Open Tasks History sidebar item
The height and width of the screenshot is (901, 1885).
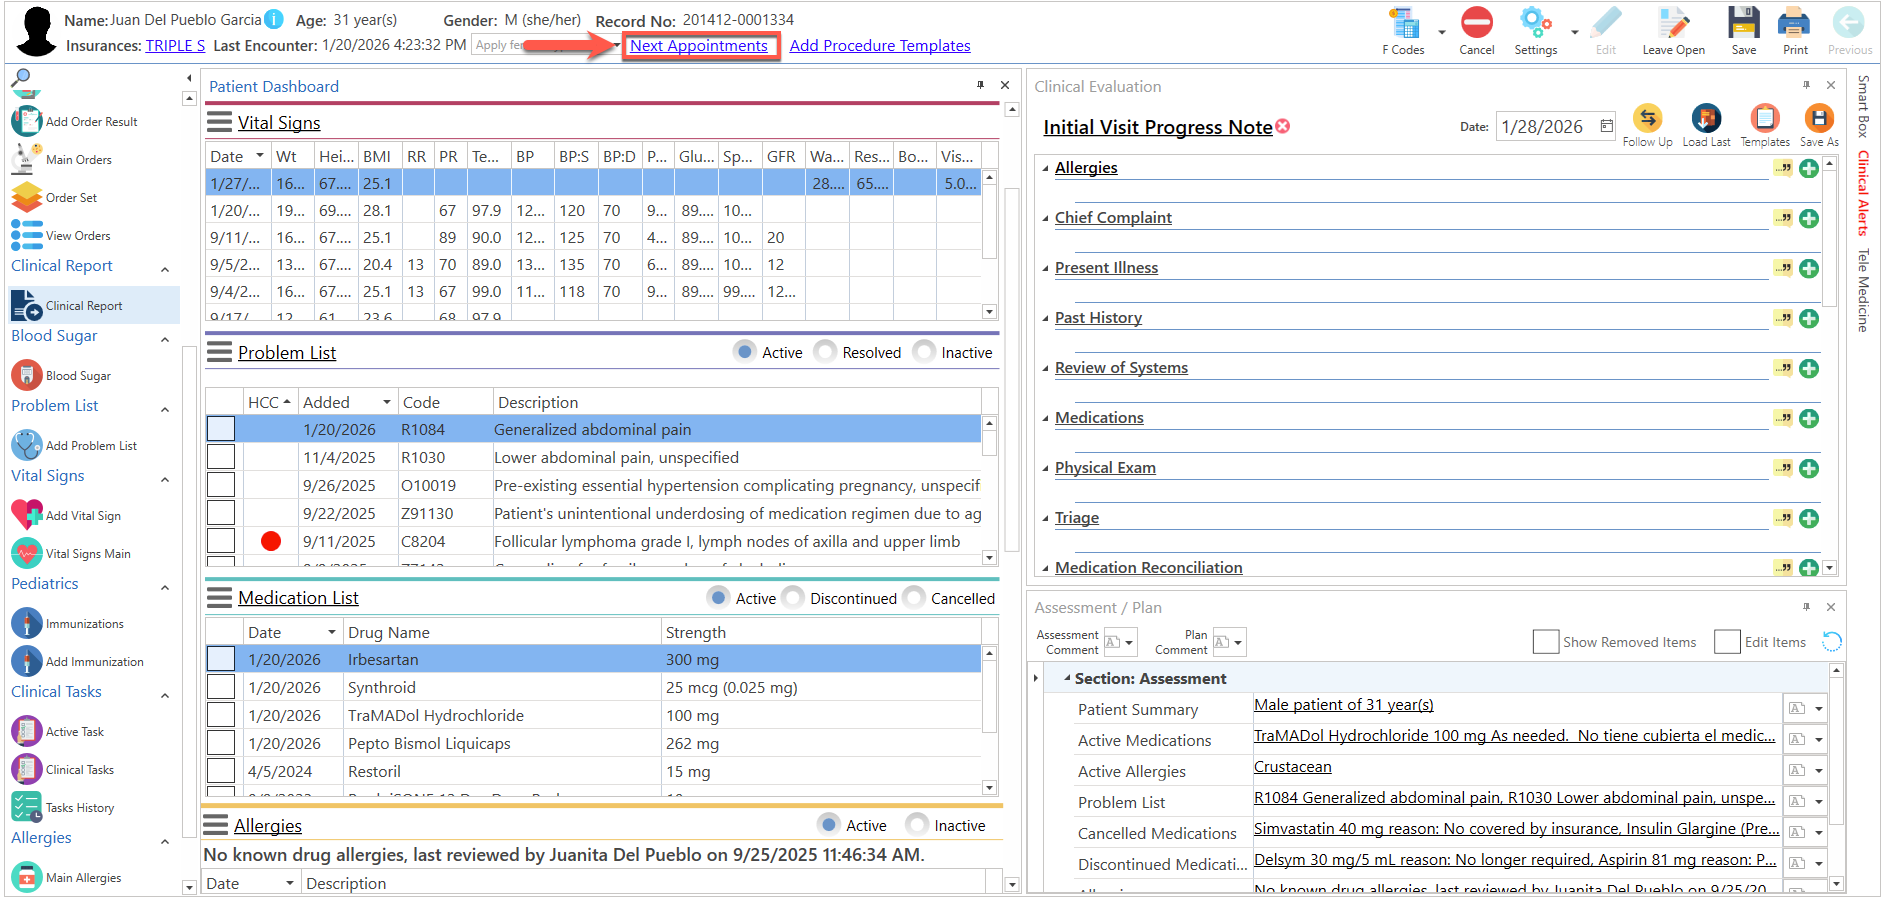click(63, 807)
